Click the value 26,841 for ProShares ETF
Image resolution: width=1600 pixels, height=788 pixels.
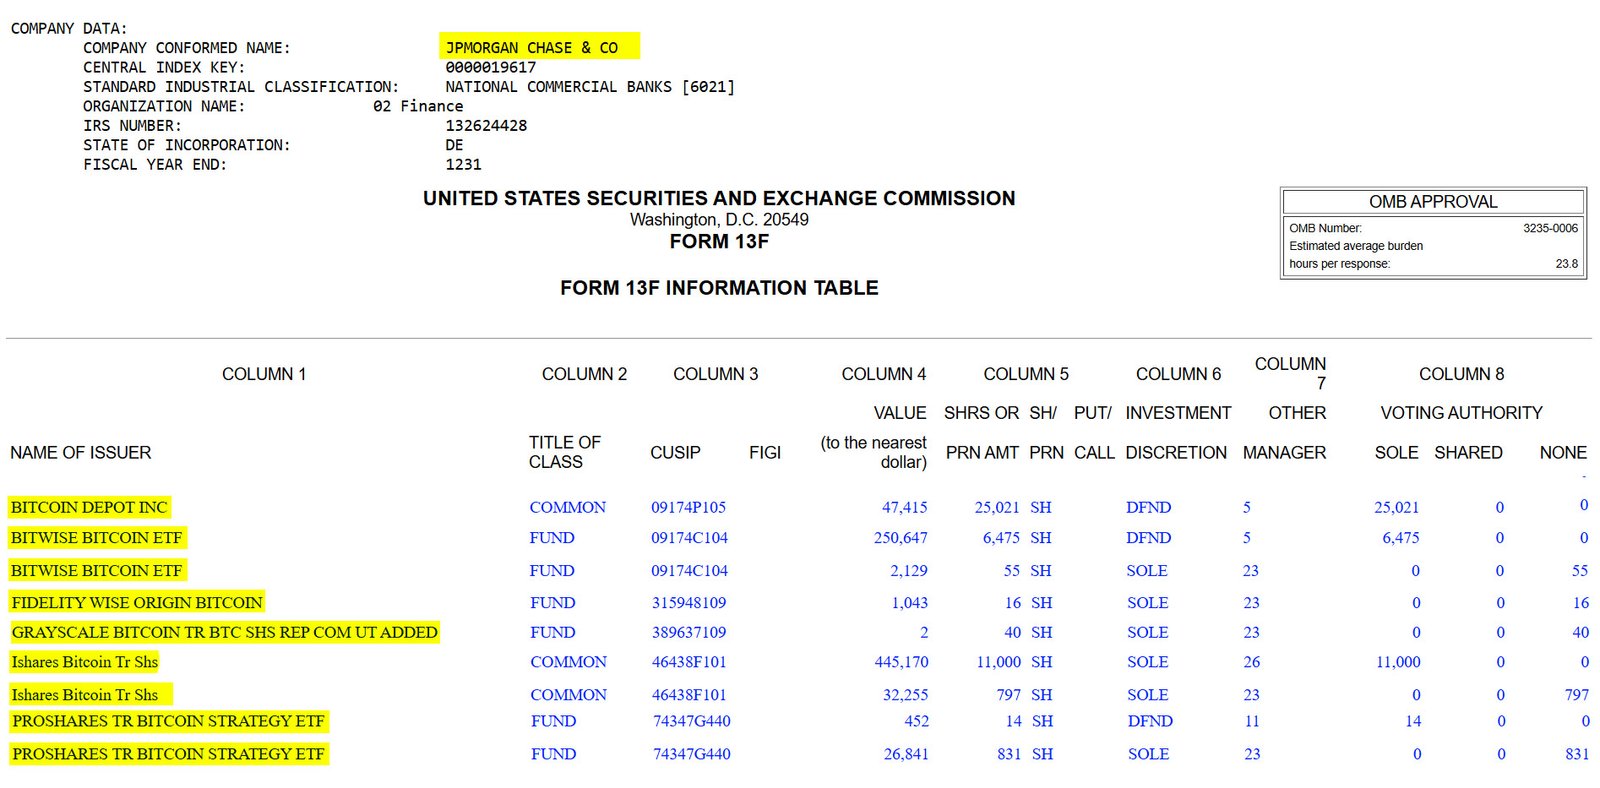tap(906, 754)
